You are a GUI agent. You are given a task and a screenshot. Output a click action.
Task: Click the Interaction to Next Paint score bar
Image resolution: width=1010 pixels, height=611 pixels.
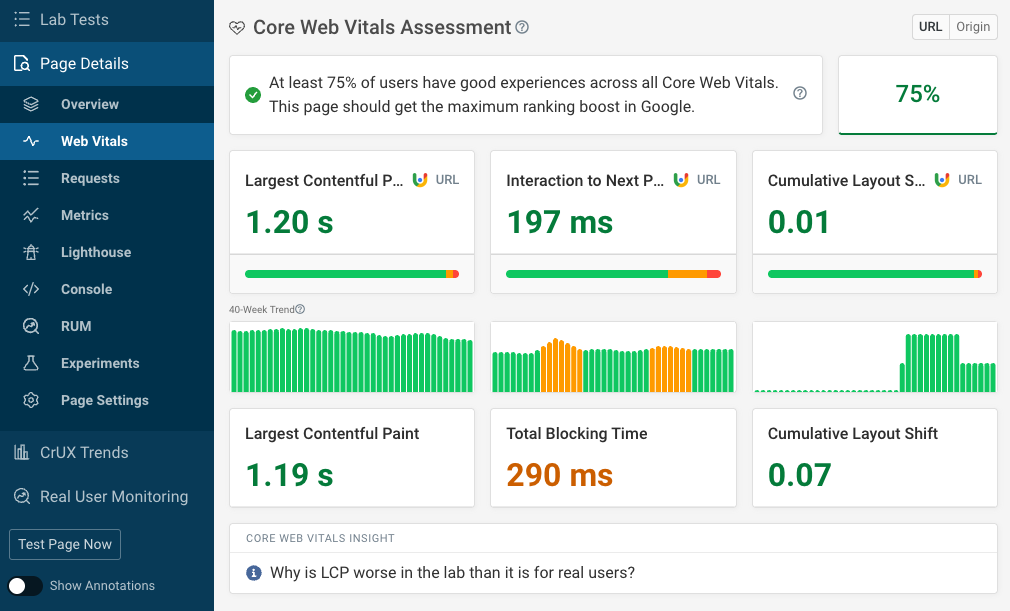point(613,273)
